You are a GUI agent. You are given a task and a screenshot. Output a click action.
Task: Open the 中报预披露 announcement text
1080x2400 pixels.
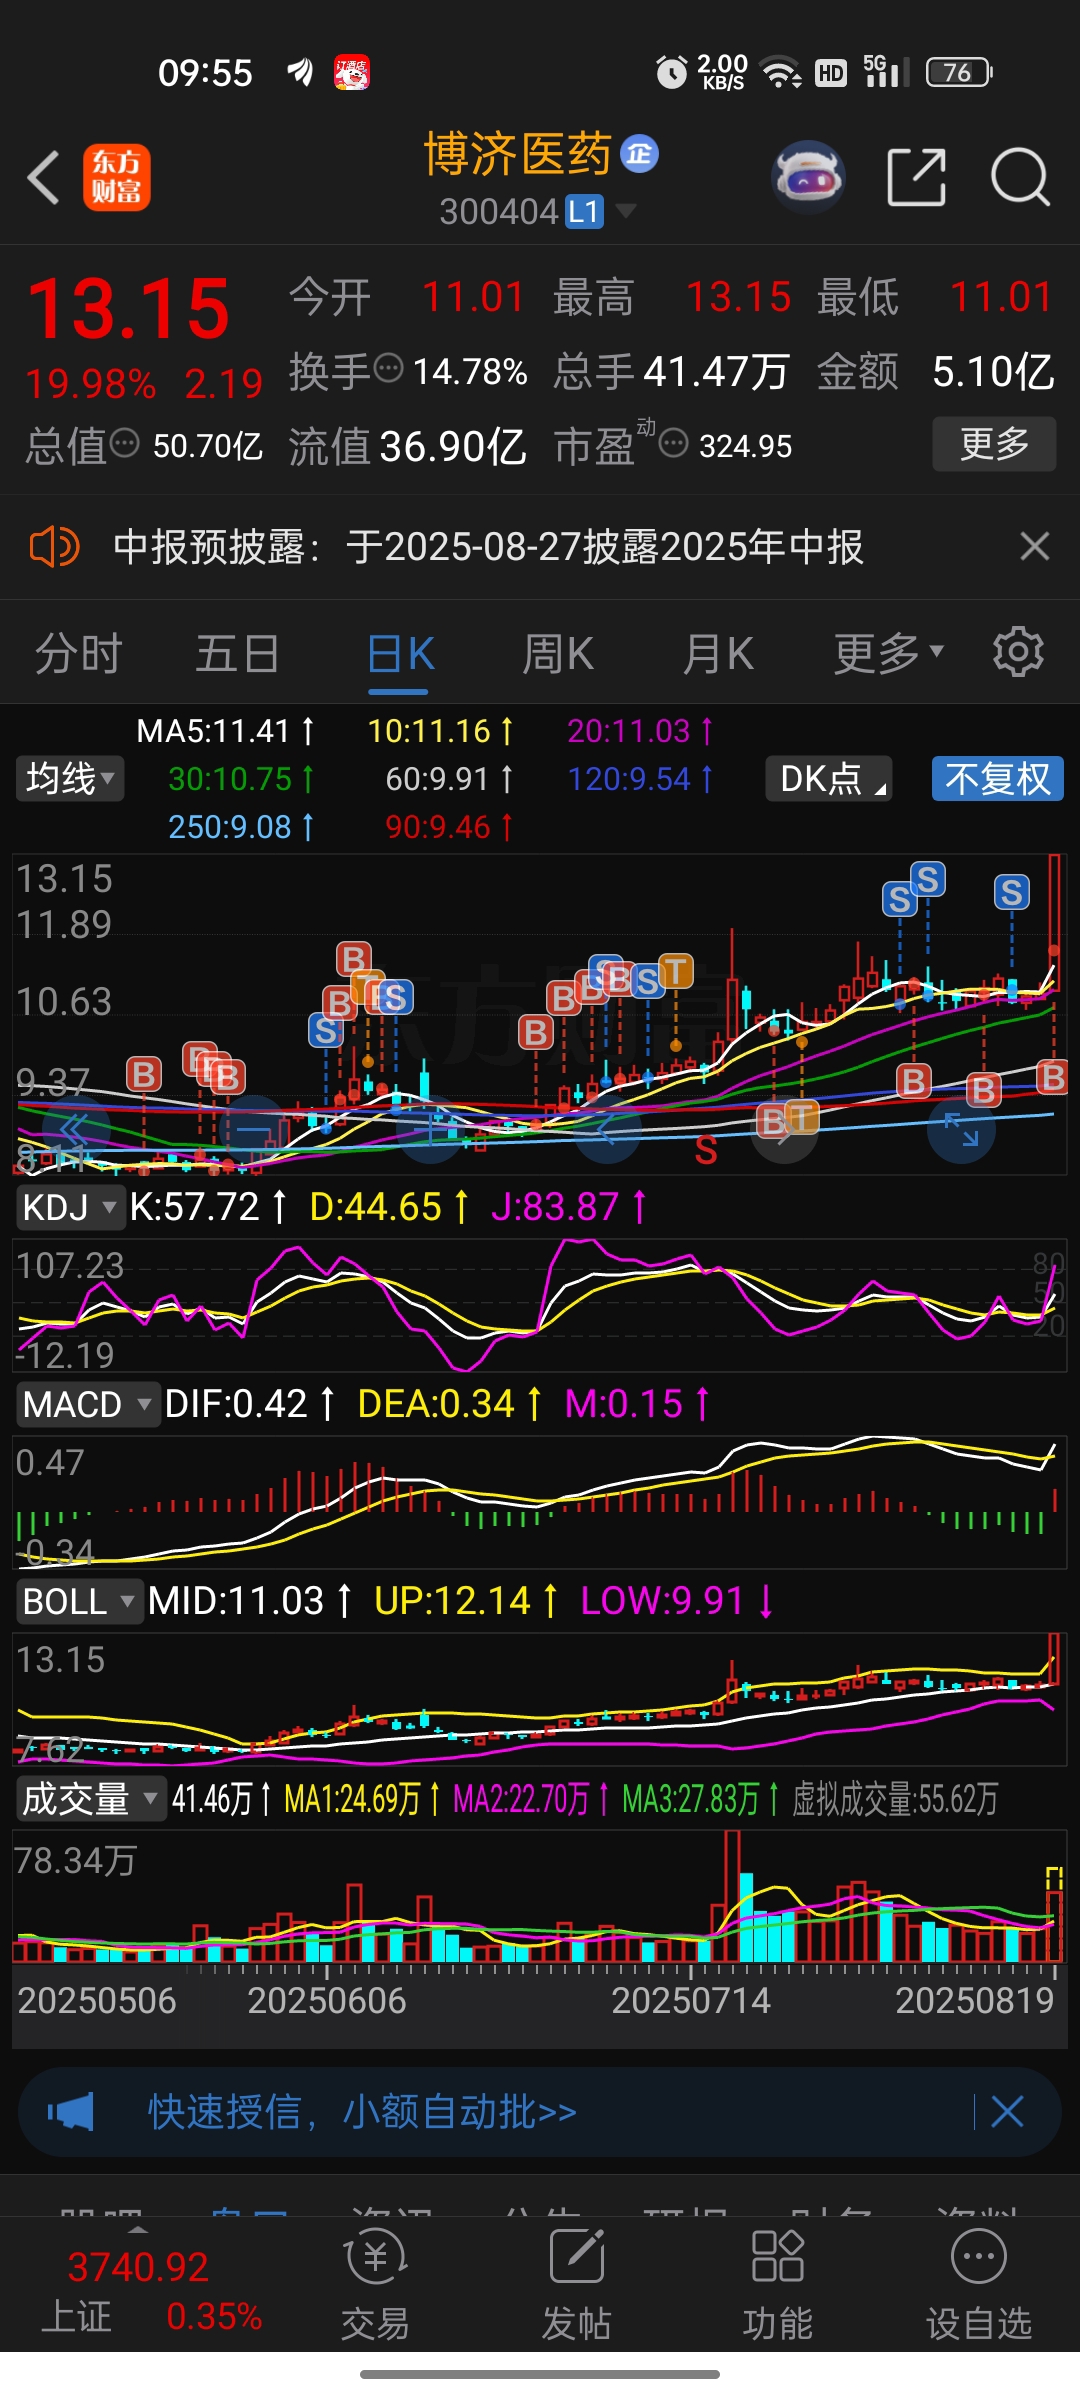488,547
